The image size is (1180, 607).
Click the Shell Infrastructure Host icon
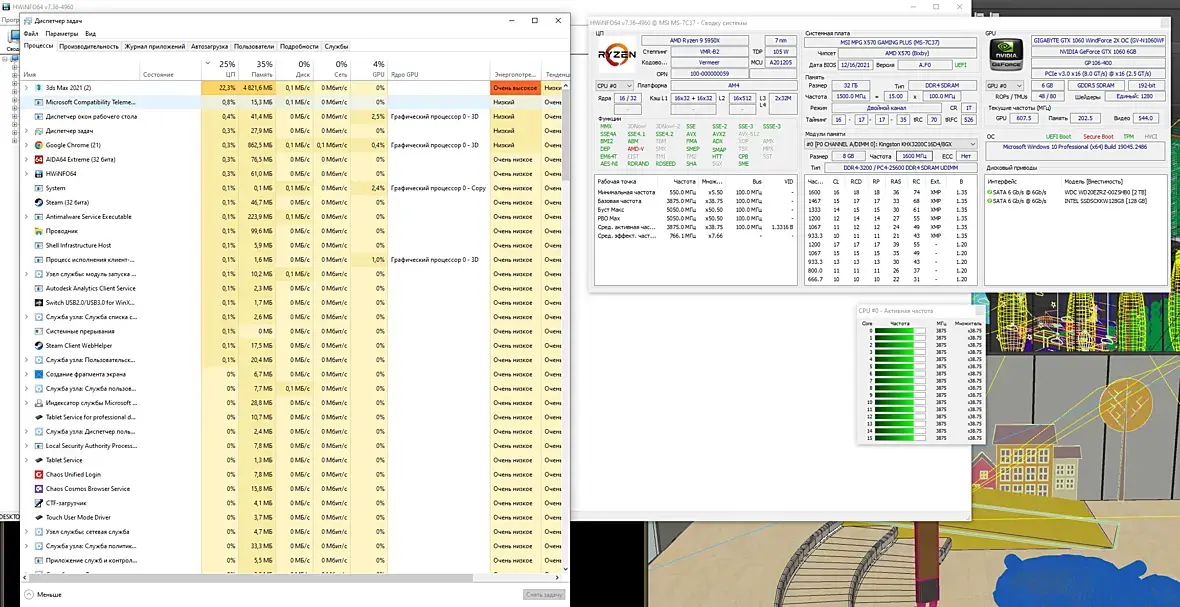[x=39, y=245]
